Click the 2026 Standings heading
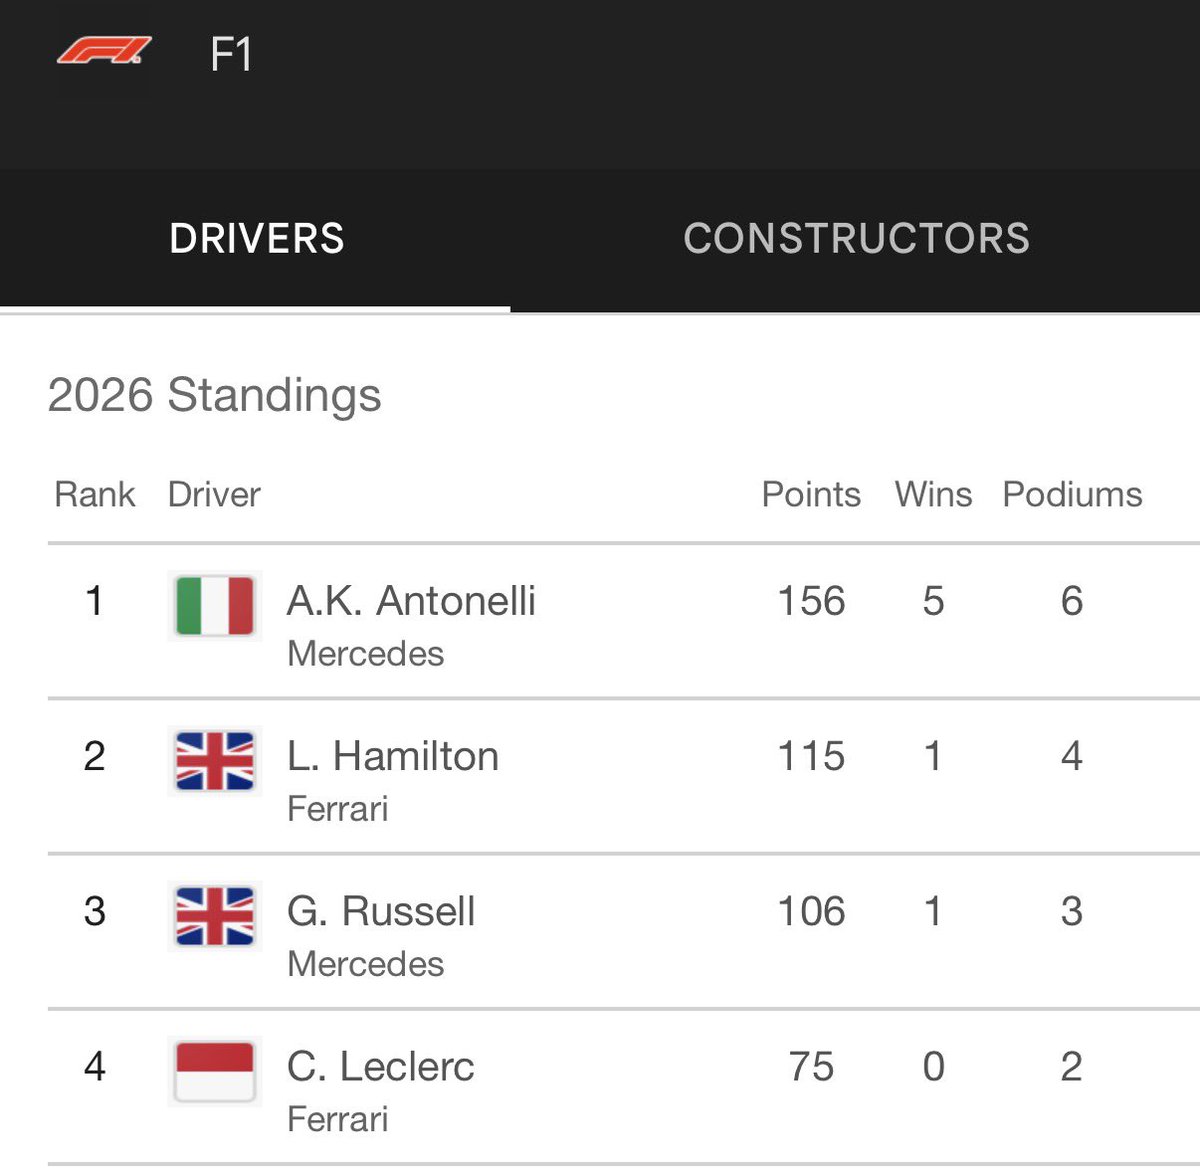This screenshot has width=1200, height=1176. coord(214,395)
